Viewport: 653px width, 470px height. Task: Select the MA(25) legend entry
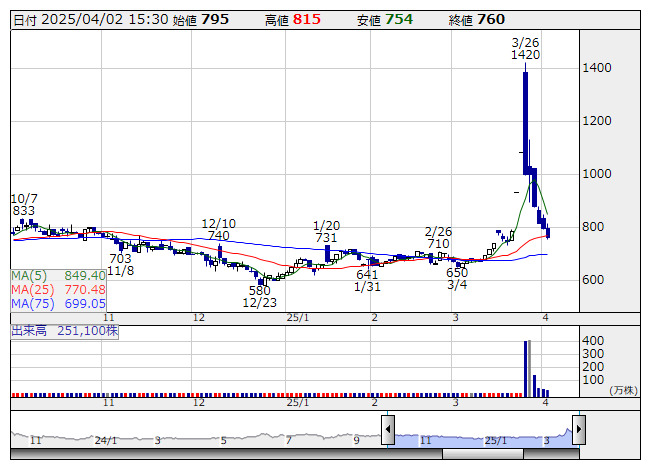click(59, 289)
